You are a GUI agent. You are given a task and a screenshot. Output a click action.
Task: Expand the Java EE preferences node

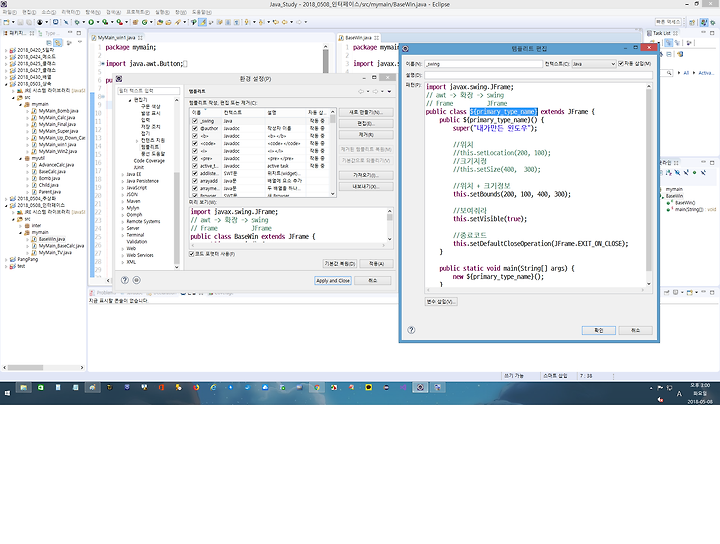(123, 174)
